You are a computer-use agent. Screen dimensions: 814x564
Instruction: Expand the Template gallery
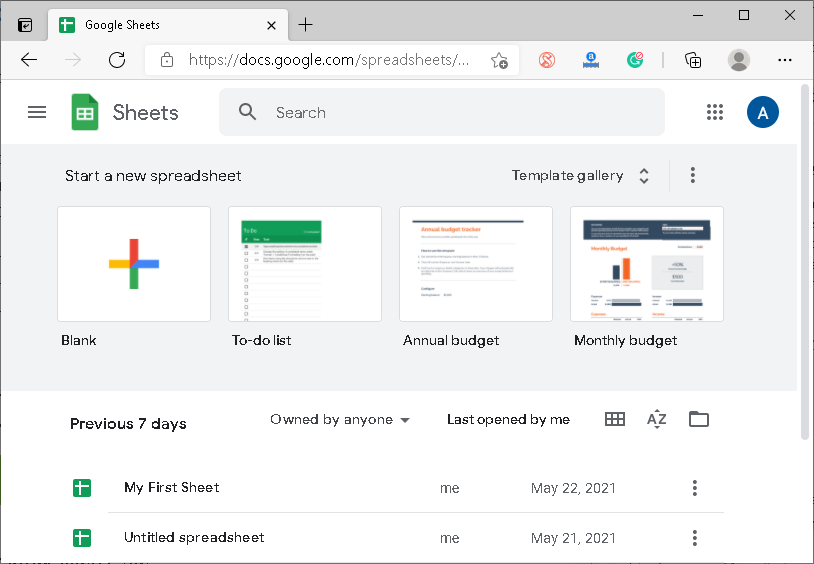pyautogui.click(x=581, y=176)
